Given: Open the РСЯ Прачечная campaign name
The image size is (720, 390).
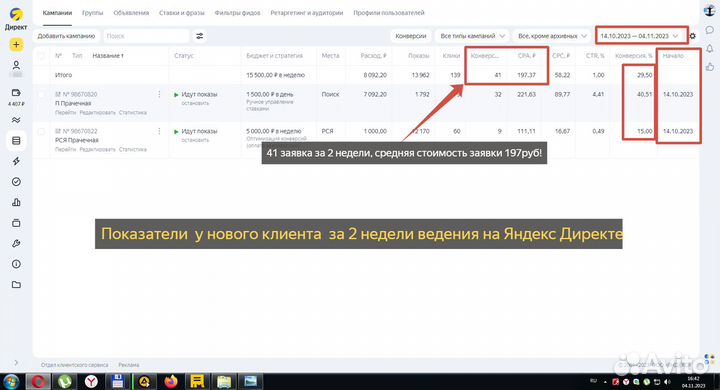Looking at the screenshot, I should point(77,140).
